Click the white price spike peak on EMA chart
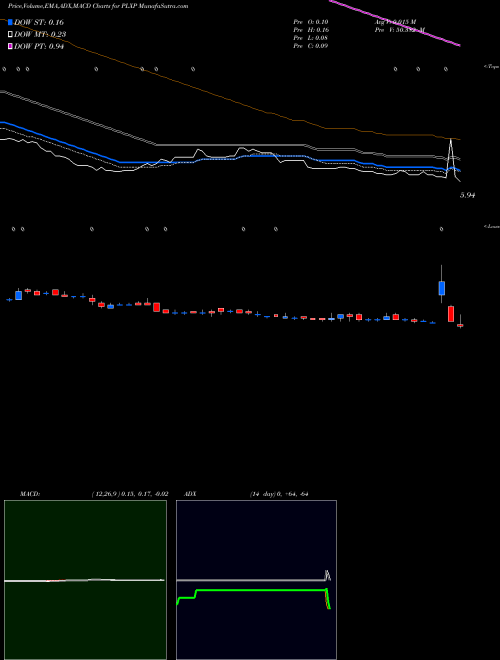 coord(451,140)
